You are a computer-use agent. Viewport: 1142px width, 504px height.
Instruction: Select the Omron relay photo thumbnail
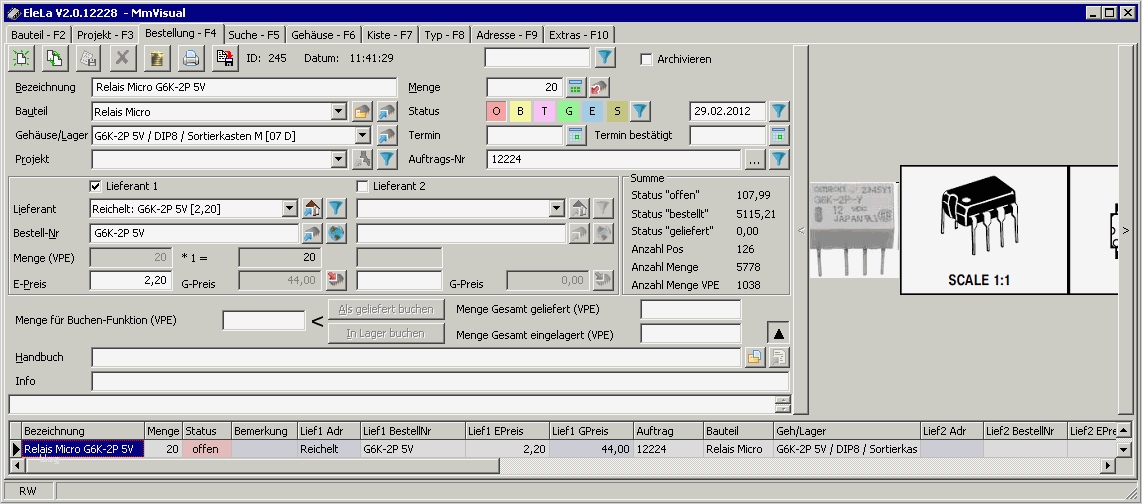tap(854, 230)
